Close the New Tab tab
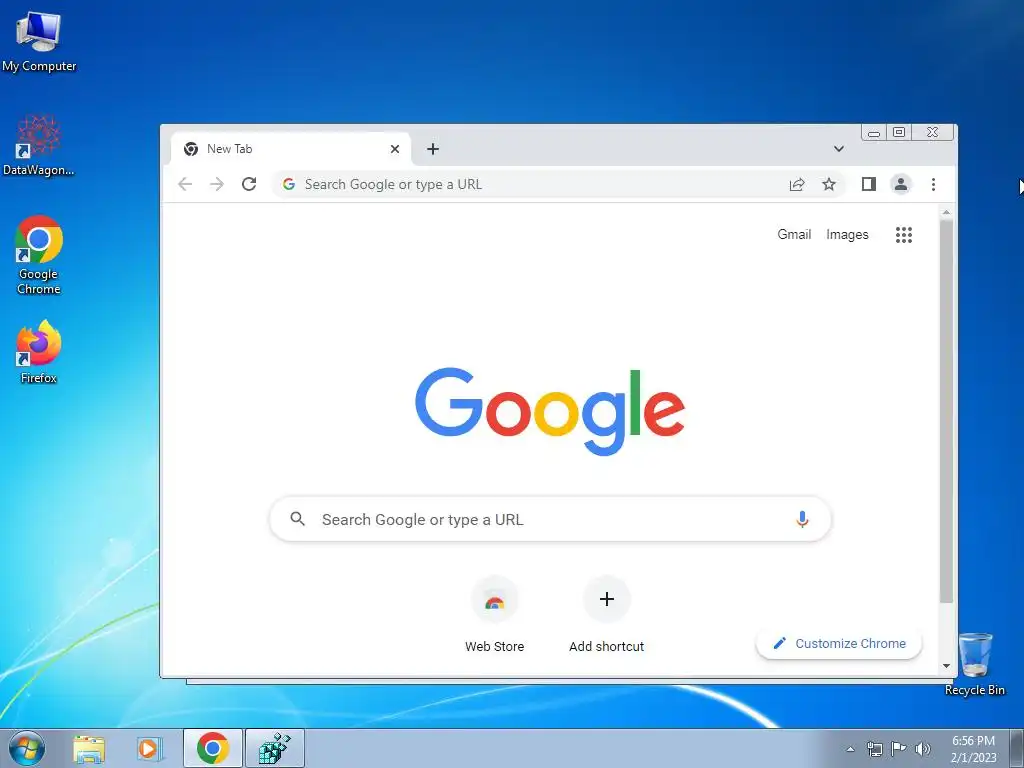This screenshot has height=768, width=1024. click(x=395, y=149)
